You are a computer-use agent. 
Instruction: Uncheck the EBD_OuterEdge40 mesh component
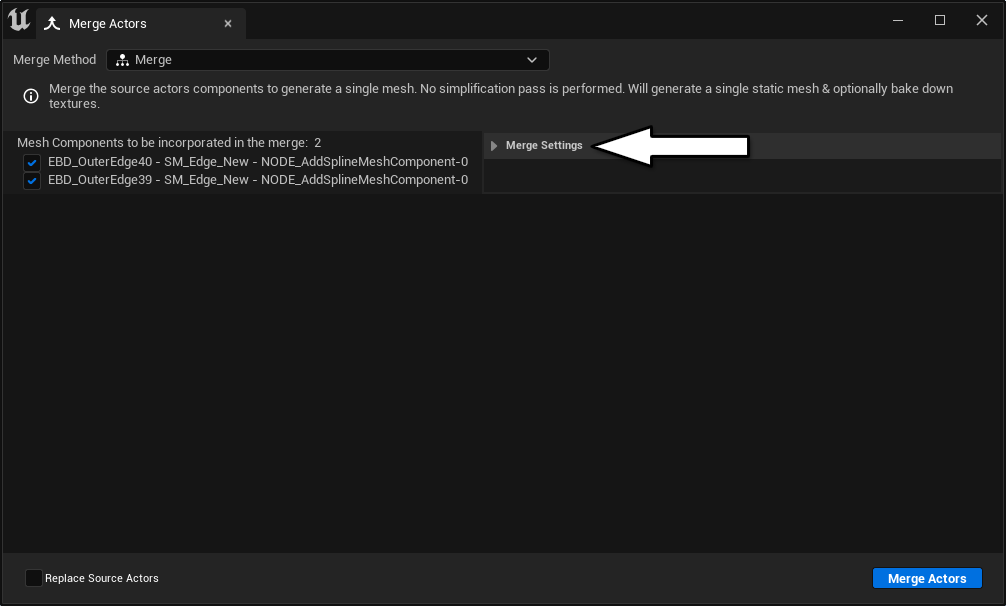click(x=32, y=162)
